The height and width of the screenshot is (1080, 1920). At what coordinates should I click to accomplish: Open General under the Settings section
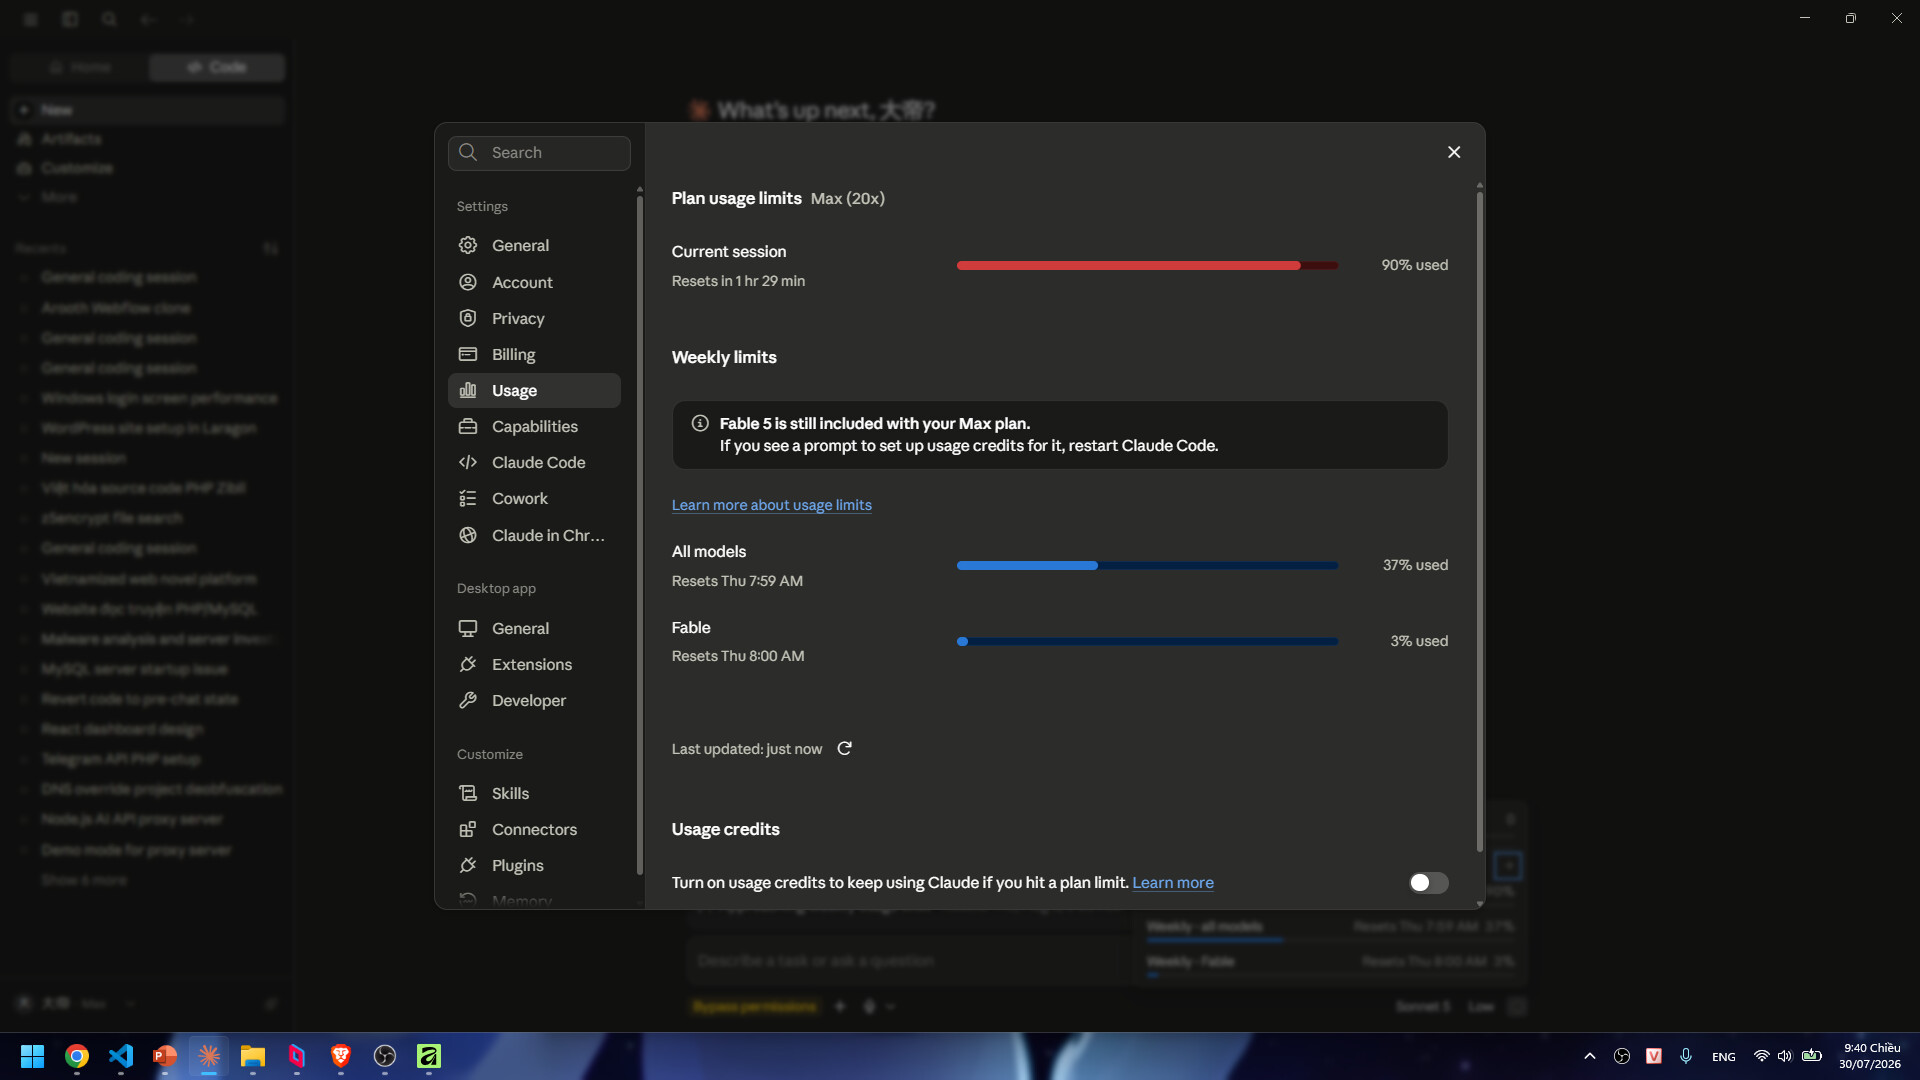coord(534,246)
